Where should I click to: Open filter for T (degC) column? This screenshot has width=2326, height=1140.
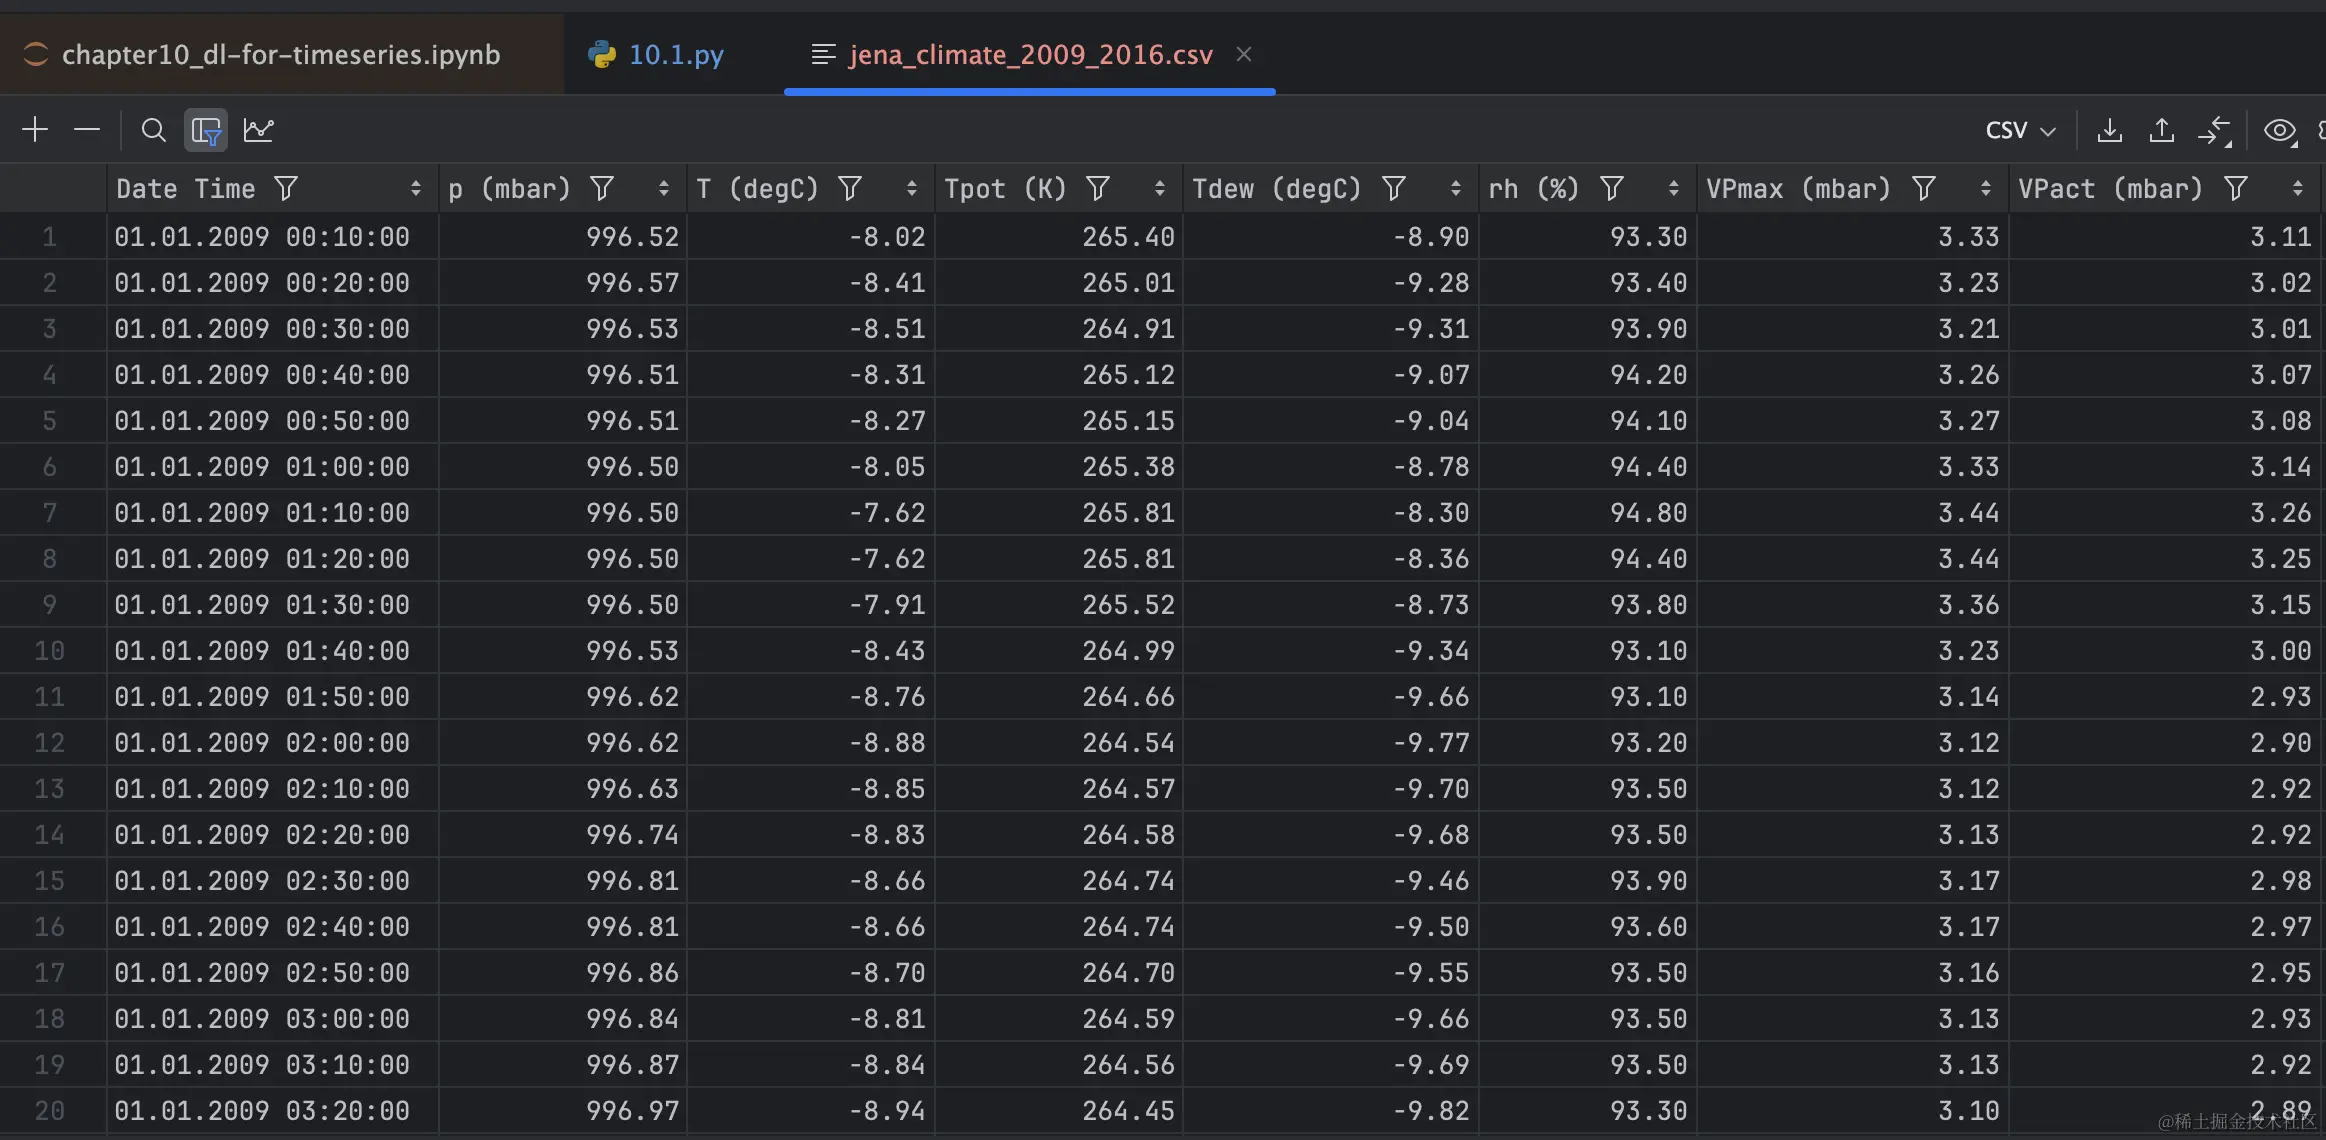coord(850,188)
